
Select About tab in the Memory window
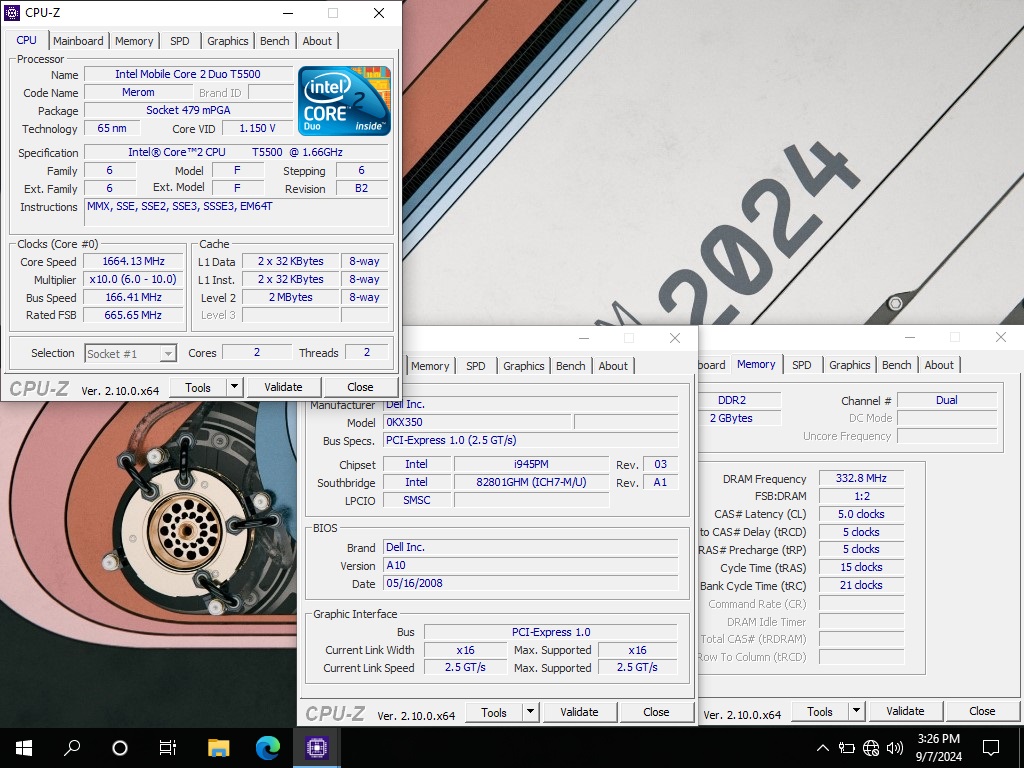click(939, 365)
